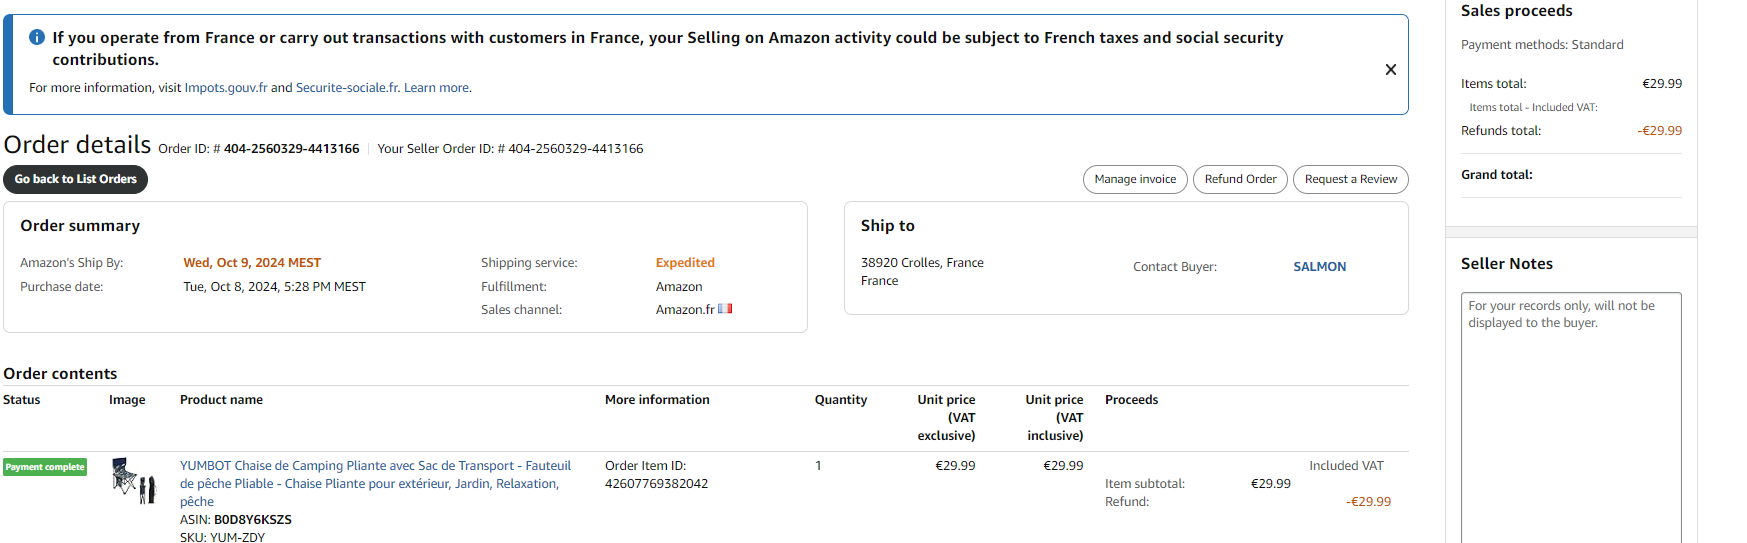1747x543 pixels.
Task: Click the Expedited shipping service value
Action: tap(685, 263)
